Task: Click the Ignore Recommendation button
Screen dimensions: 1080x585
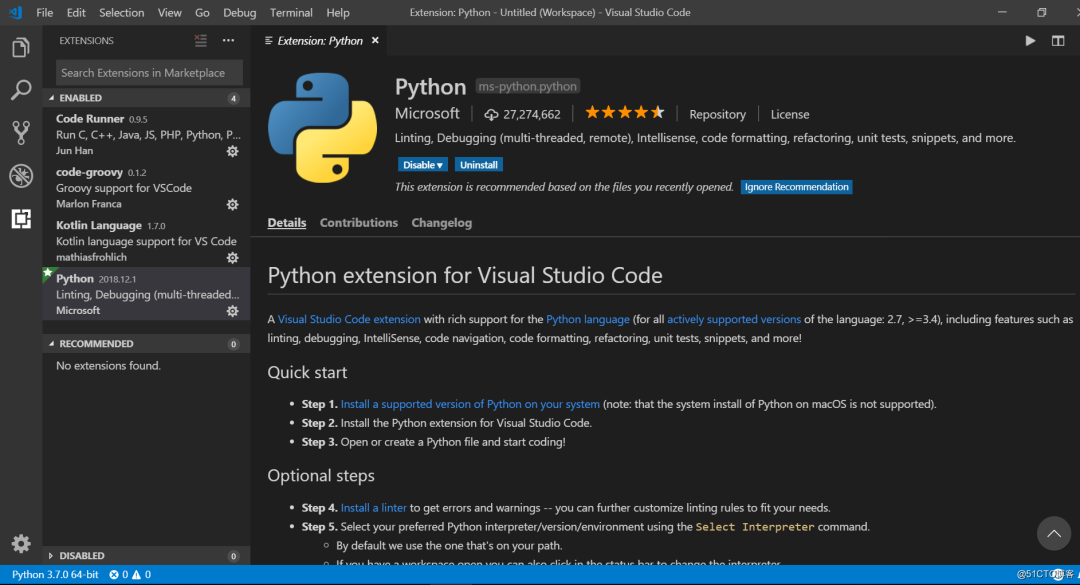Action: (796, 187)
